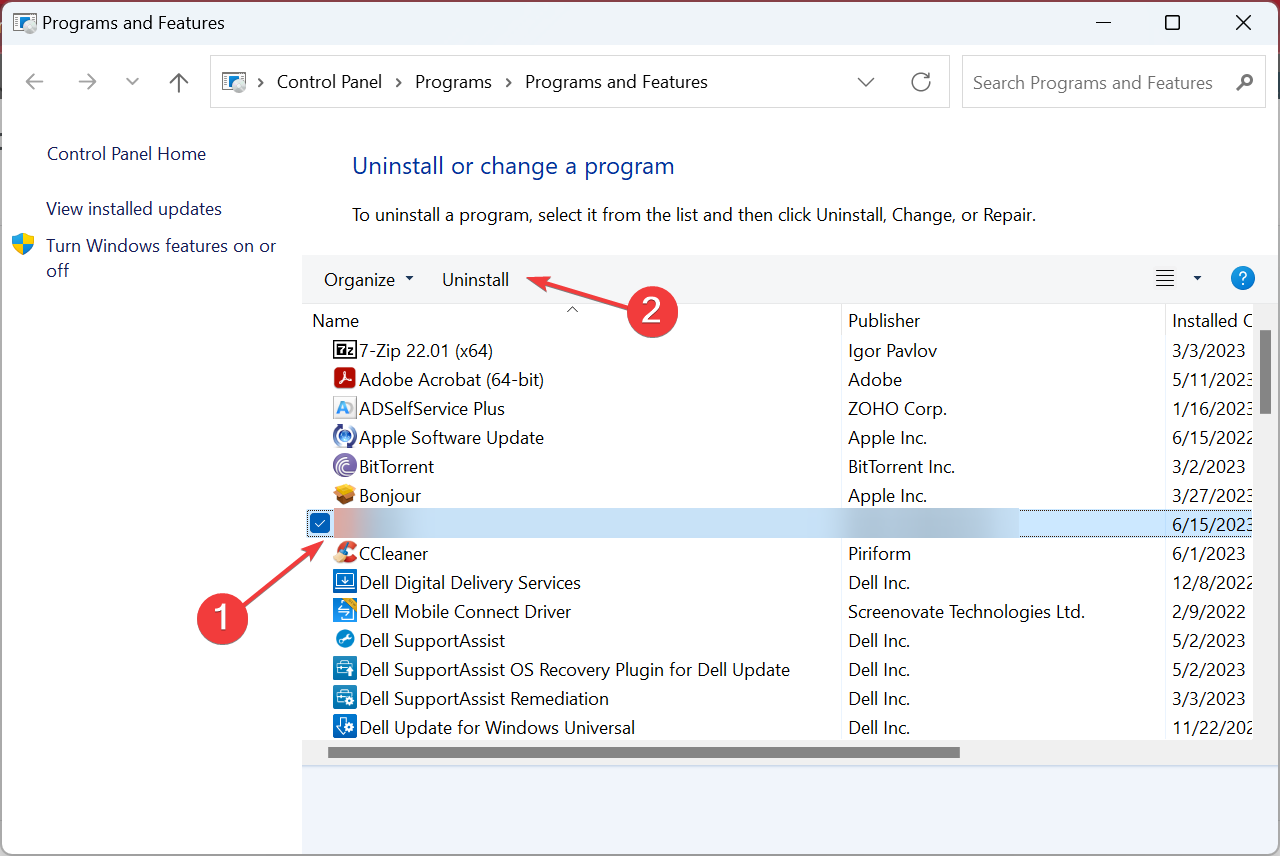
Task: Open Control Panel from the breadcrumb
Action: pyautogui.click(x=329, y=82)
